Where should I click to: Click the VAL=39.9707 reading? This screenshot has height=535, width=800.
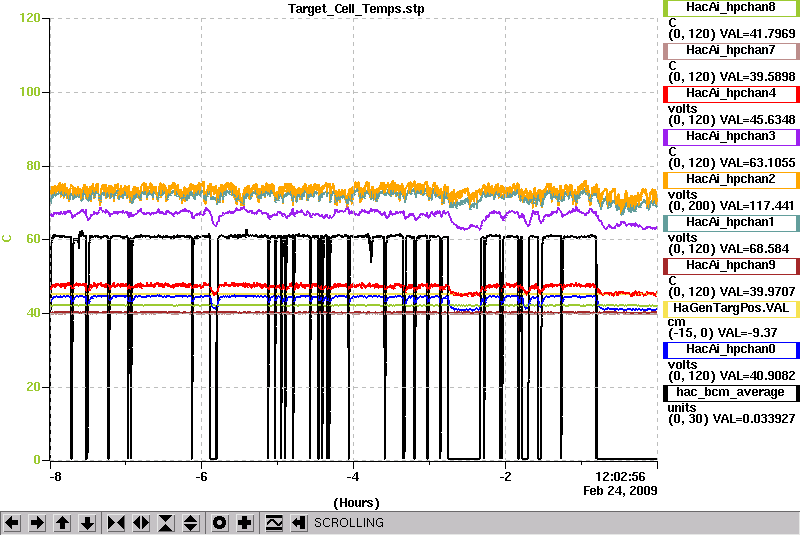[757, 292]
